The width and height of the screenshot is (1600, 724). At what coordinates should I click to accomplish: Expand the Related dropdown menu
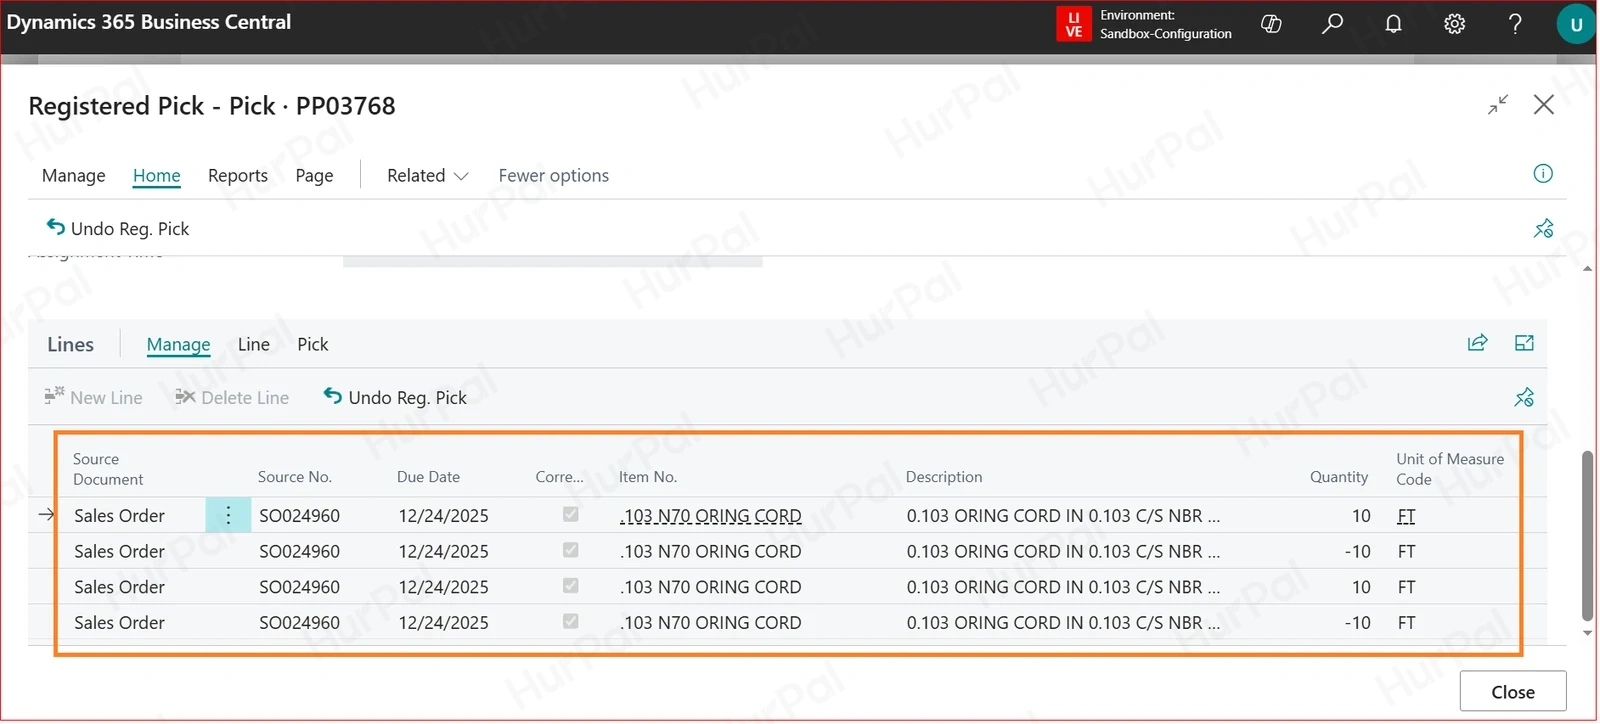(x=427, y=175)
